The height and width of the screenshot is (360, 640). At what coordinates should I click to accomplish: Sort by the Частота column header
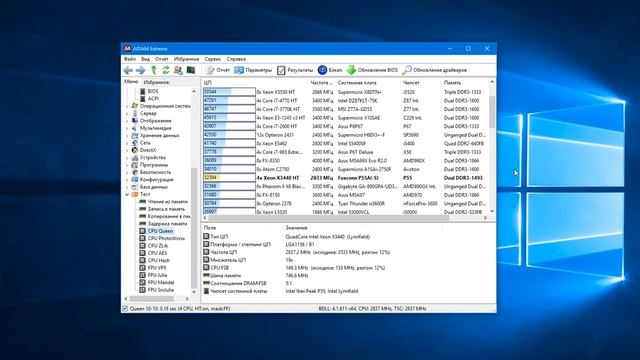point(322,83)
